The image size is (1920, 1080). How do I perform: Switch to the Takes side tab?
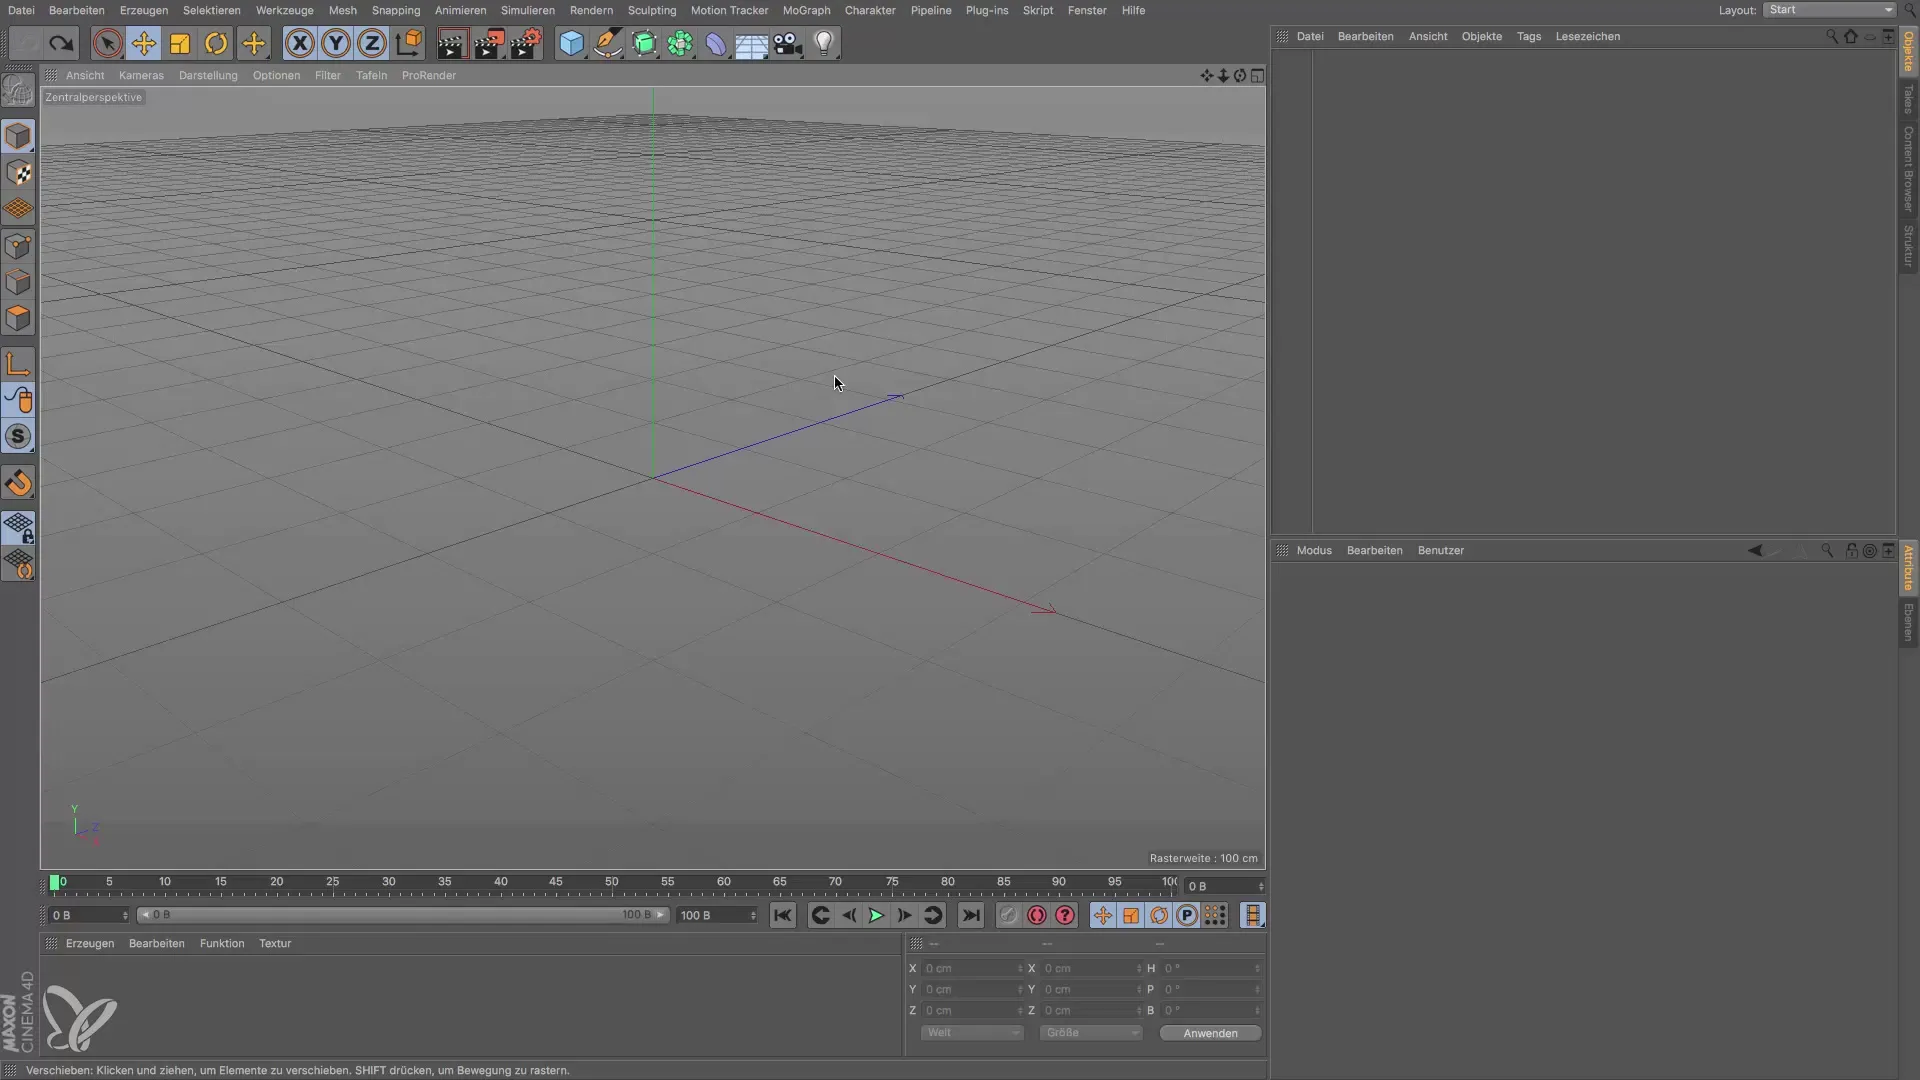[1908, 99]
